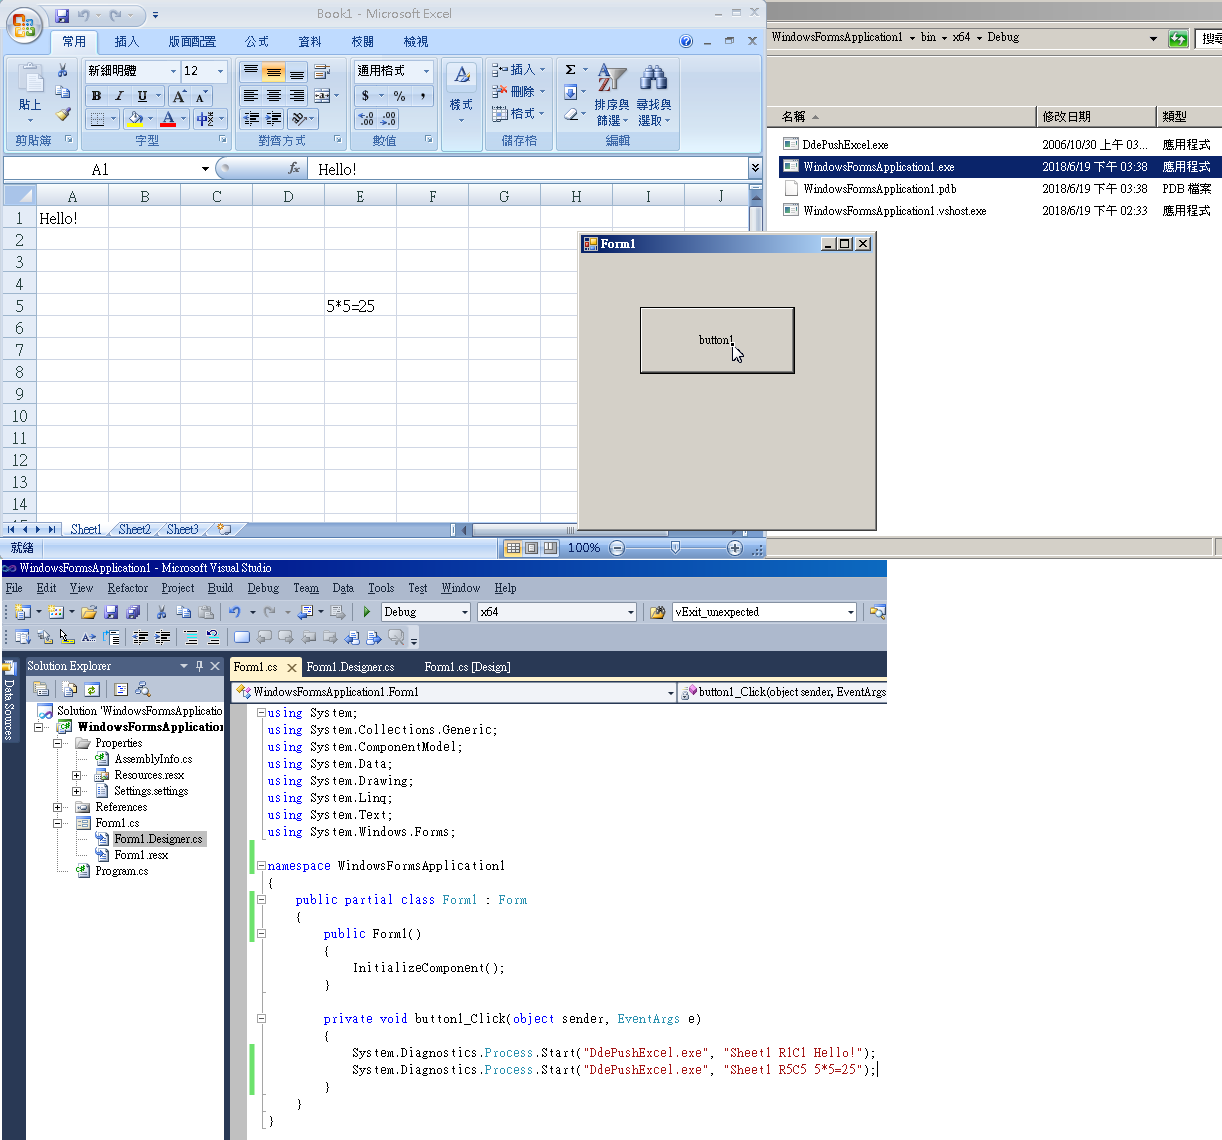Select DdePushExcel.exe in the file list

pyautogui.click(x=845, y=145)
